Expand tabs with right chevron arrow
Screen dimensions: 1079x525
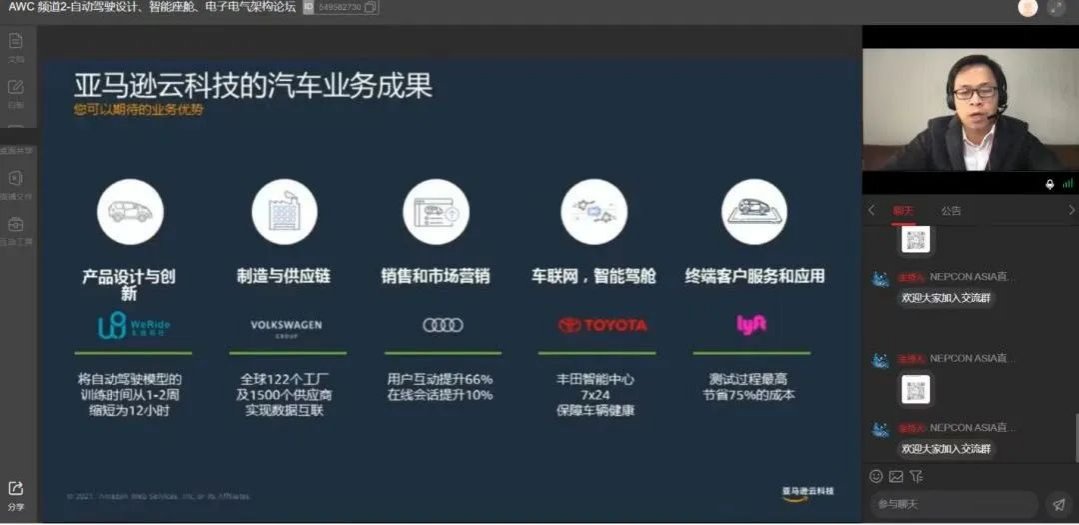point(1071,210)
